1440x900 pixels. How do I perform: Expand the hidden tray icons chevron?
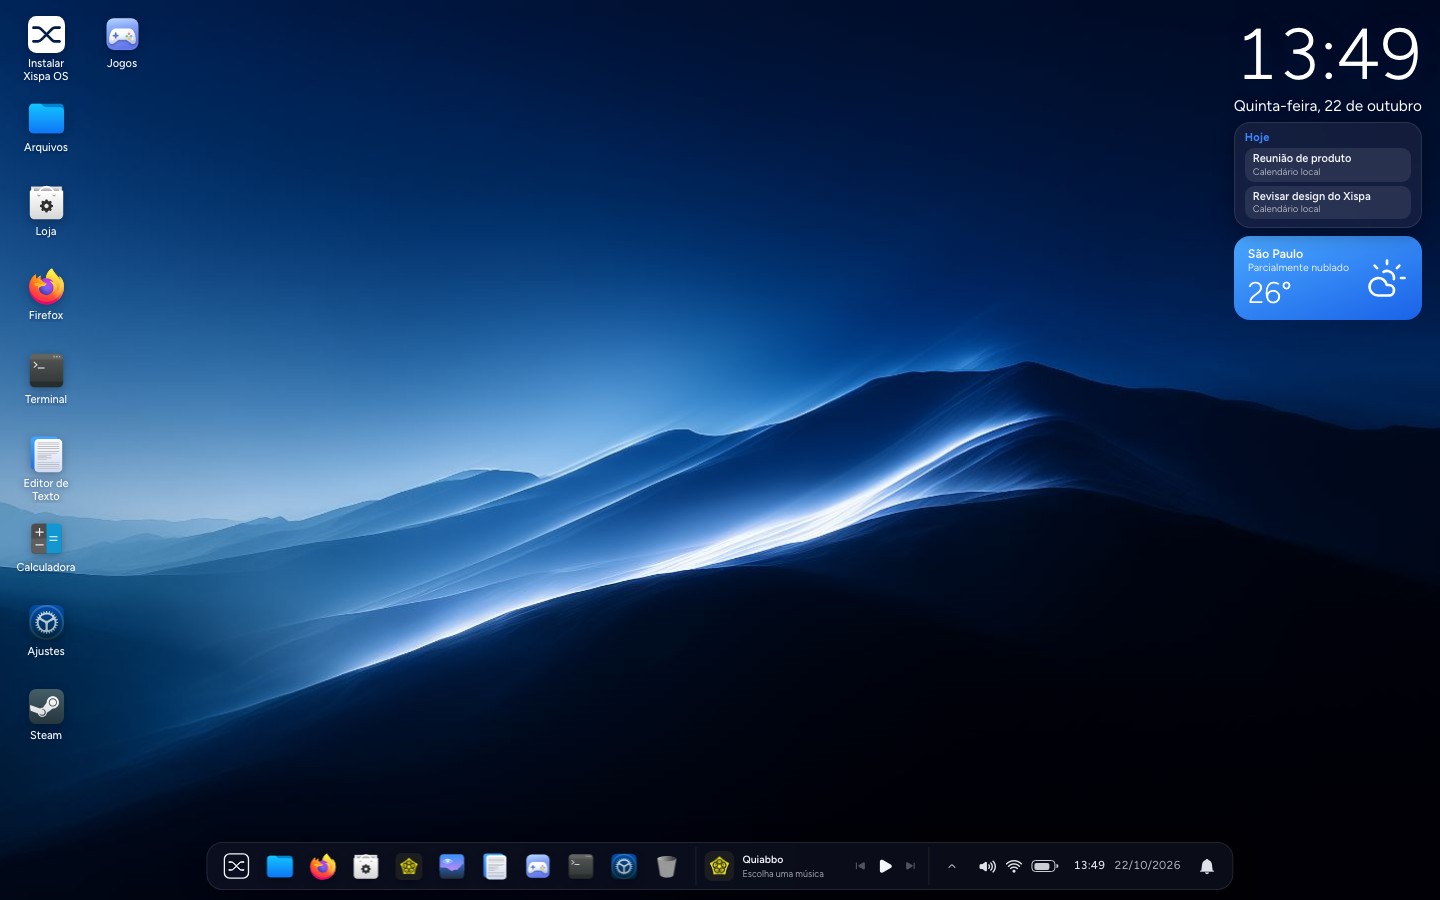pos(952,866)
